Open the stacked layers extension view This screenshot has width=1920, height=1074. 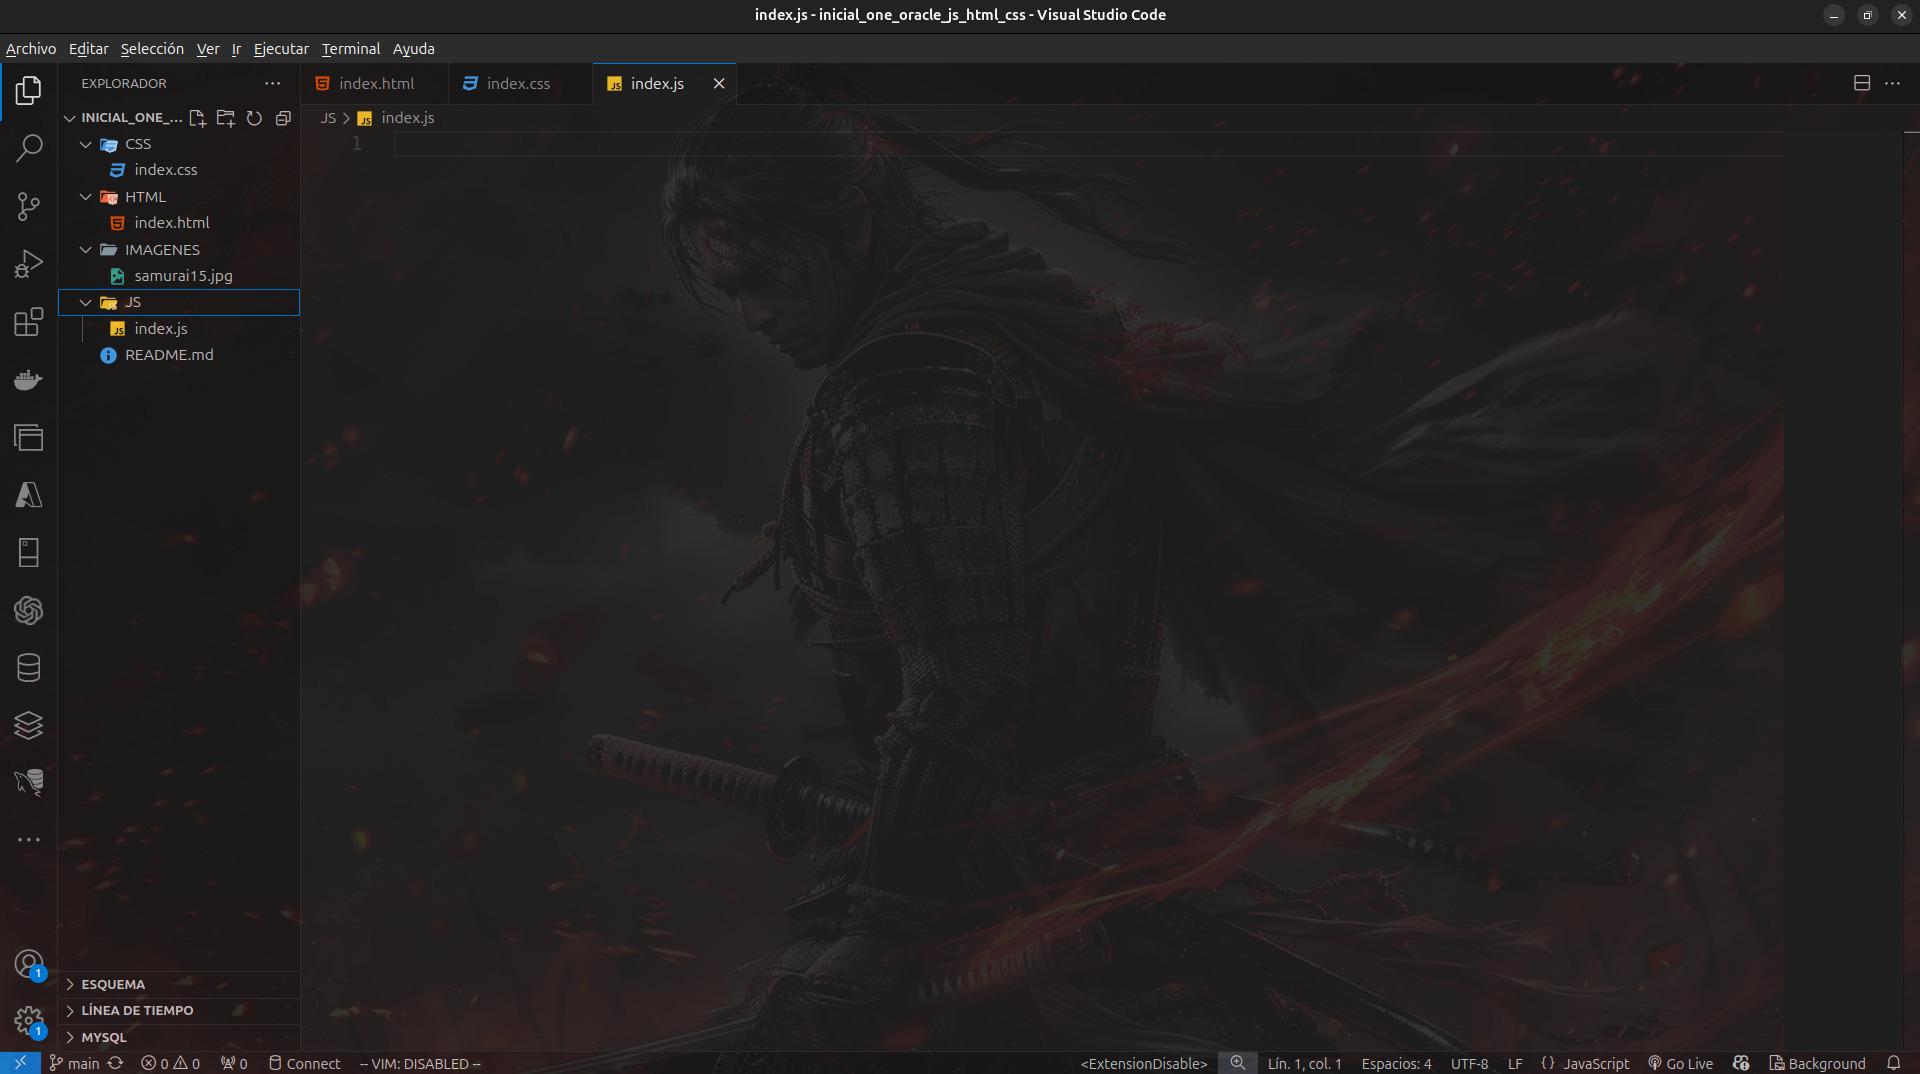28,725
